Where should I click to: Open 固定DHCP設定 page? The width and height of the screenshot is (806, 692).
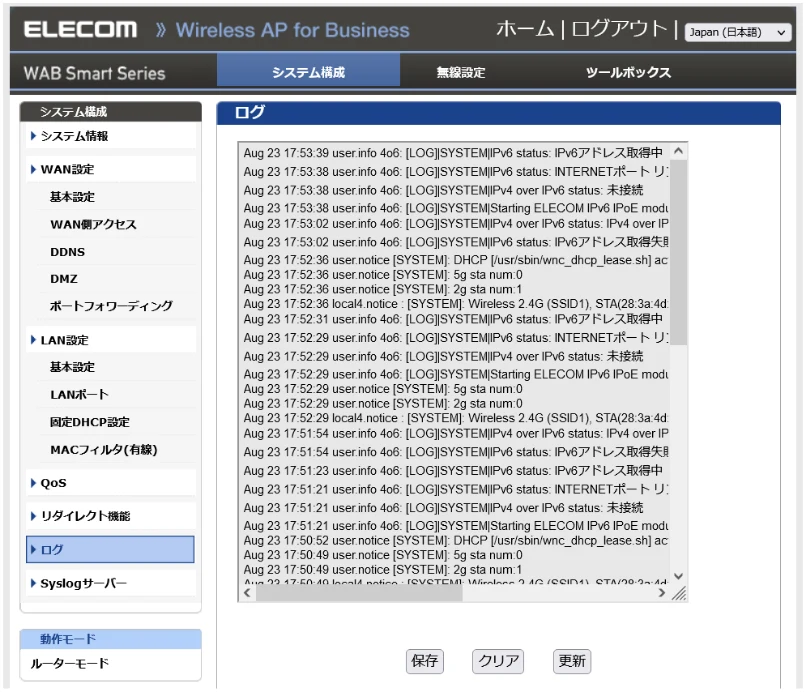89,422
